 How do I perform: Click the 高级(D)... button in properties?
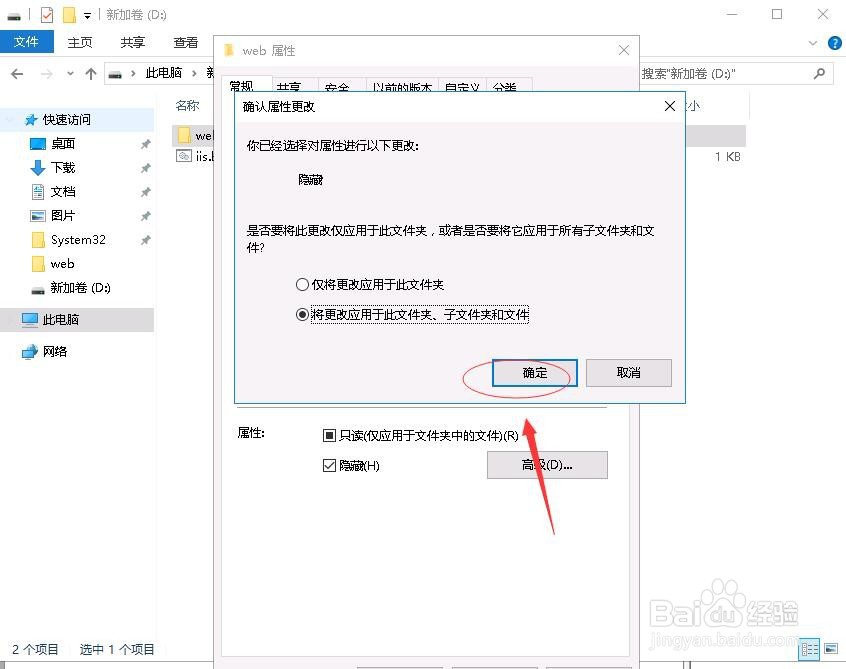pyautogui.click(x=546, y=464)
